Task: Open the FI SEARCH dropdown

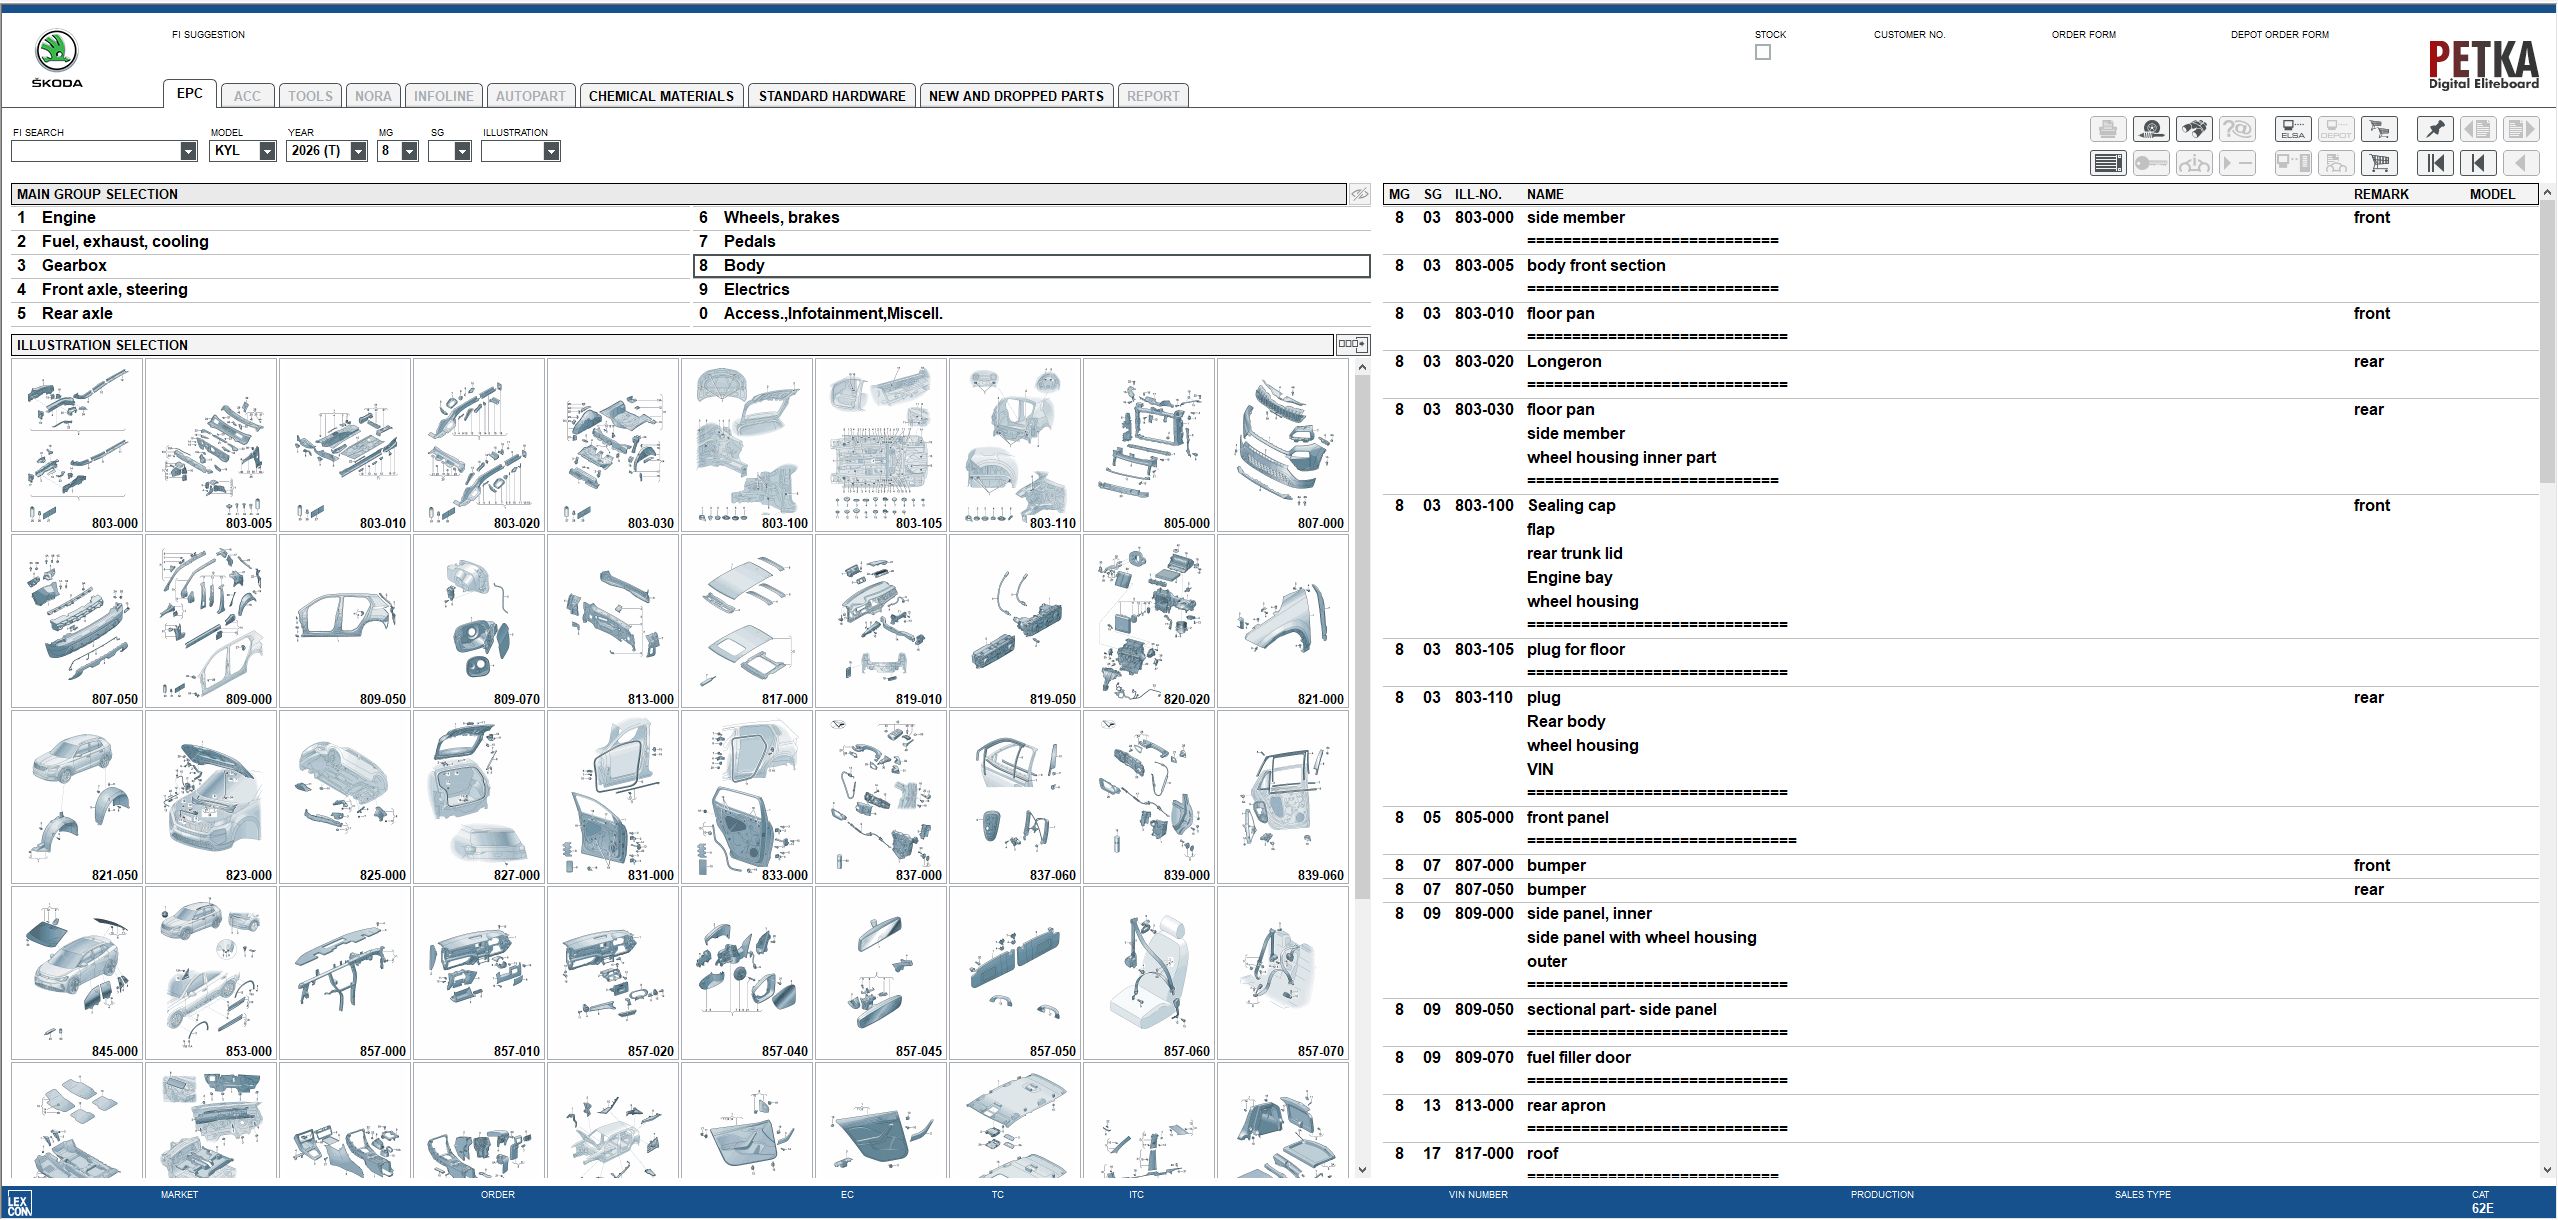Action: tap(188, 151)
